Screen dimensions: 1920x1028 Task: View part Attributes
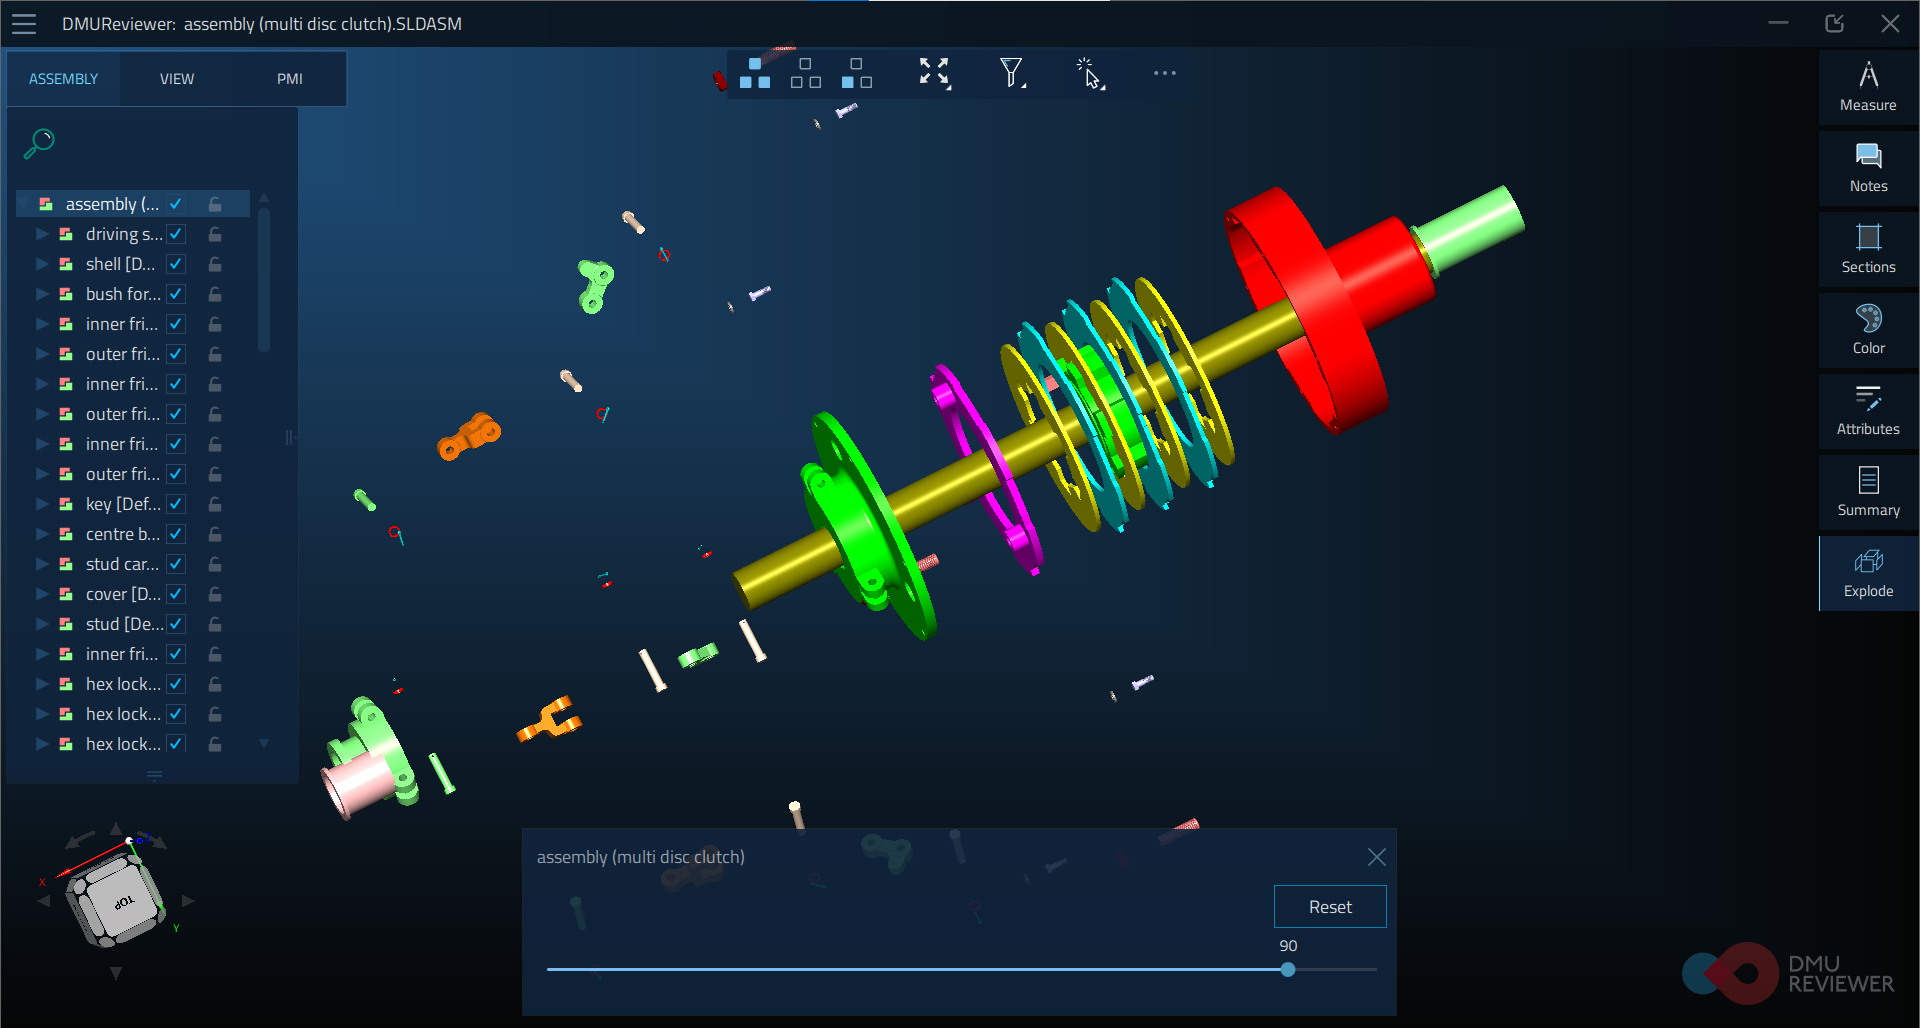coord(1868,410)
